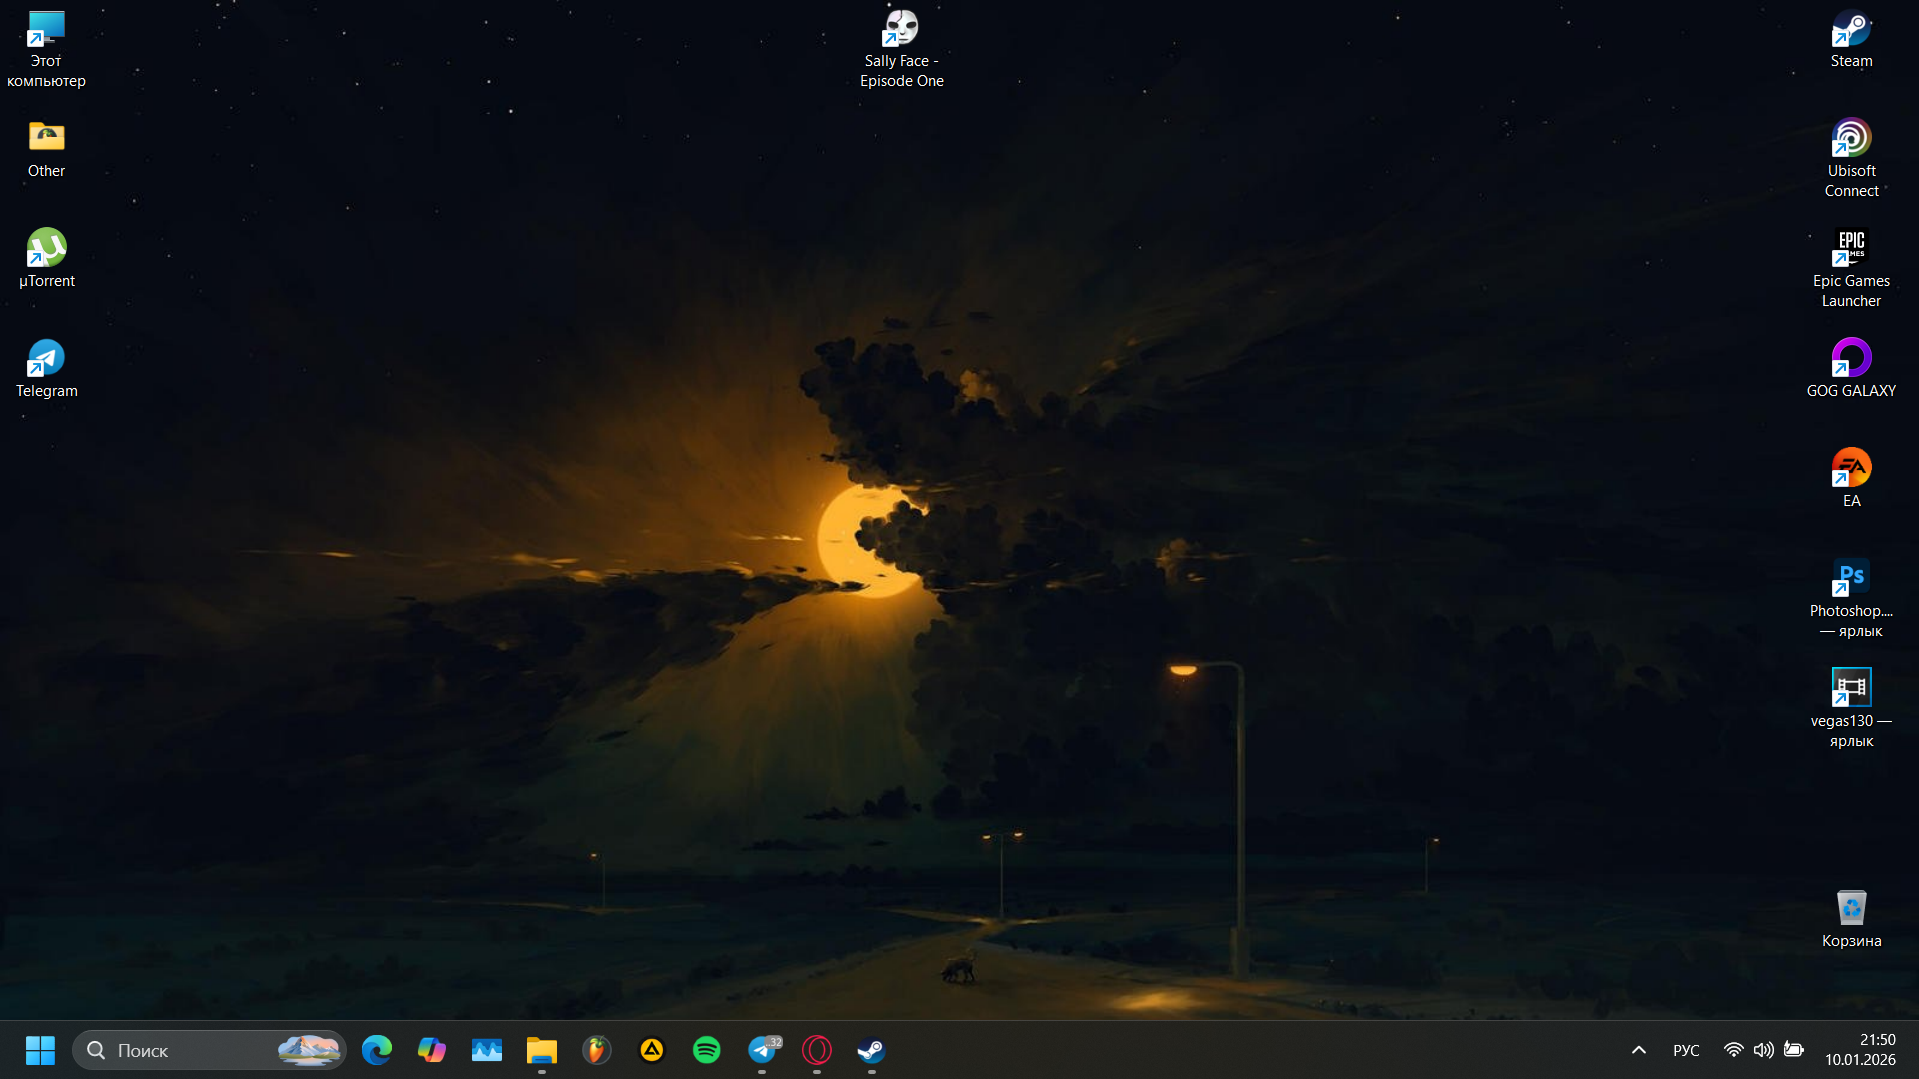This screenshot has width=1919, height=1079.
Task: Select the vegas130 shortcut icon
Action: [x=1851, y=708]
